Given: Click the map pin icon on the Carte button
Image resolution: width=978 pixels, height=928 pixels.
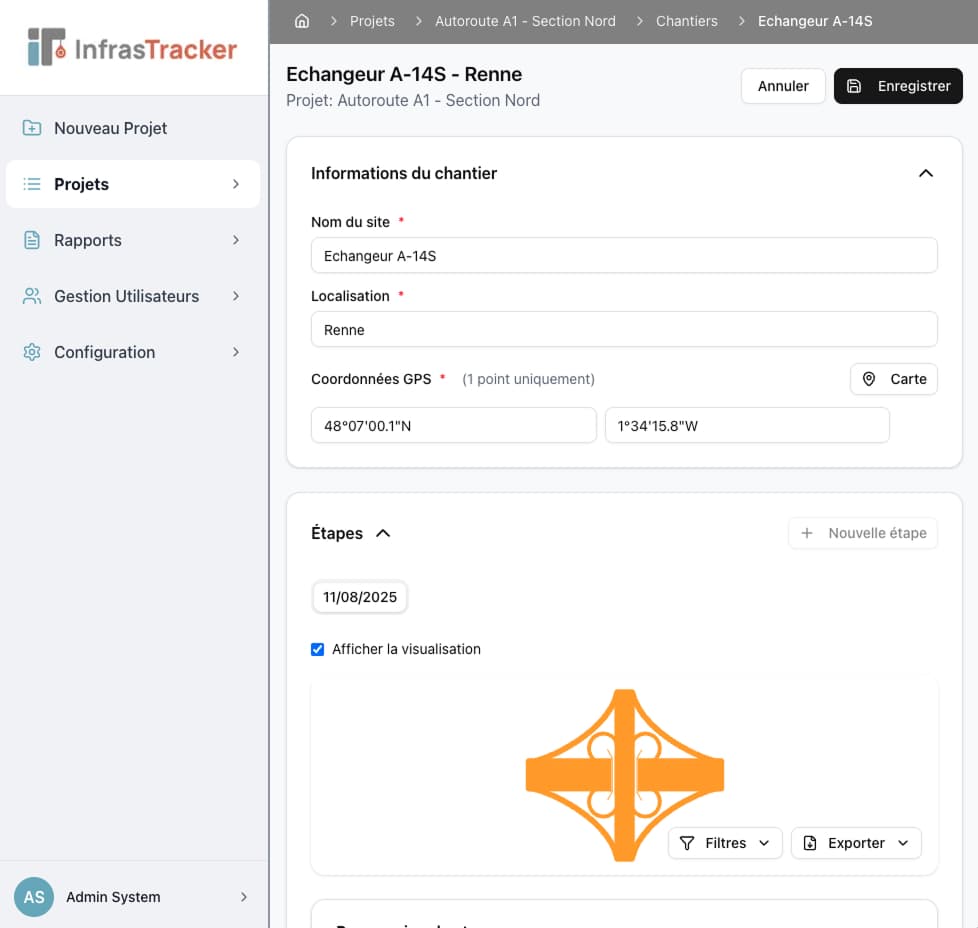Looking at the screenshot, I should click(x=869, y=379).
